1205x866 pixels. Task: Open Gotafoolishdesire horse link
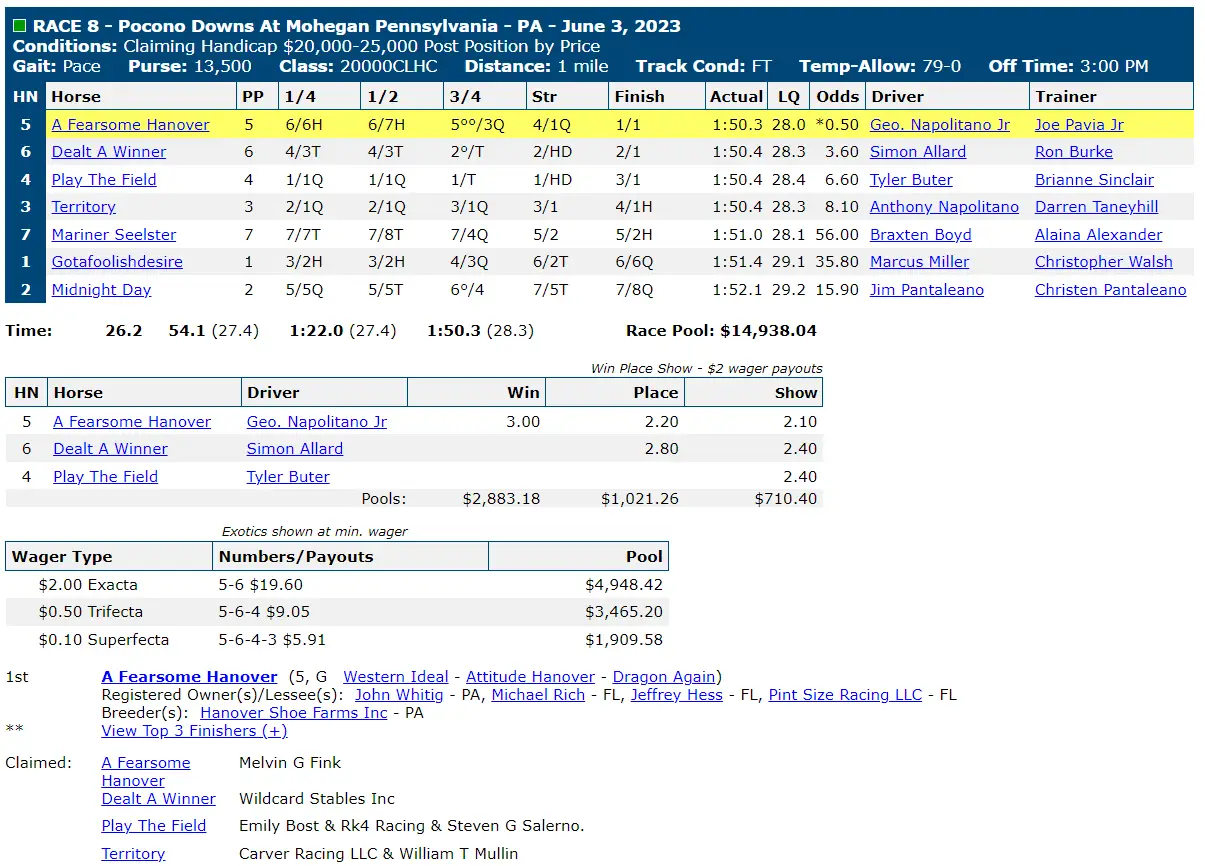coord(117,262)
